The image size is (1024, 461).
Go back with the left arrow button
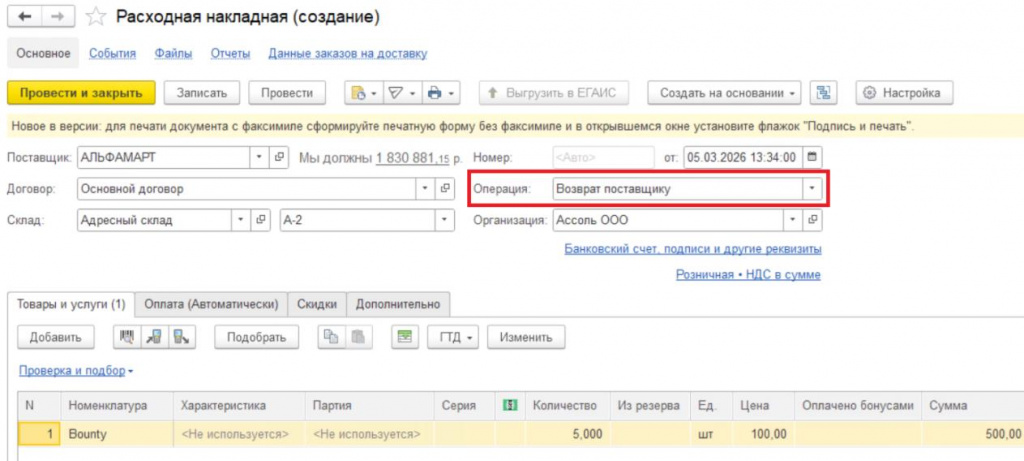pos(25,18)
